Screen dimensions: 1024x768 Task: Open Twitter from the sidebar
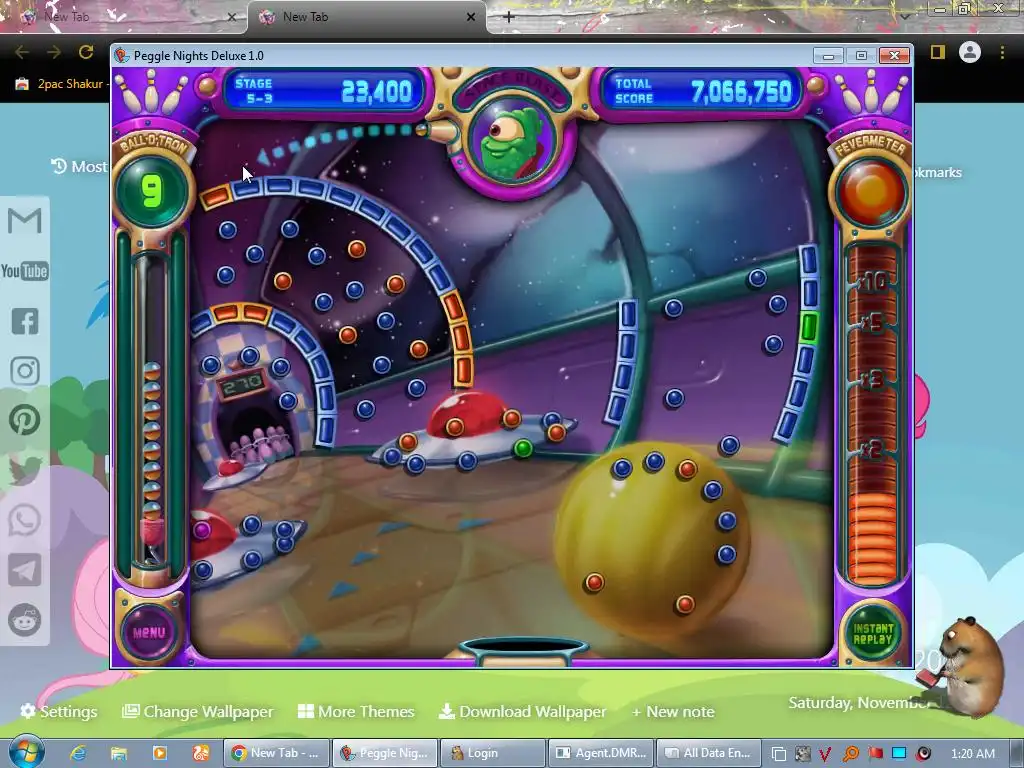click(25, 470)
